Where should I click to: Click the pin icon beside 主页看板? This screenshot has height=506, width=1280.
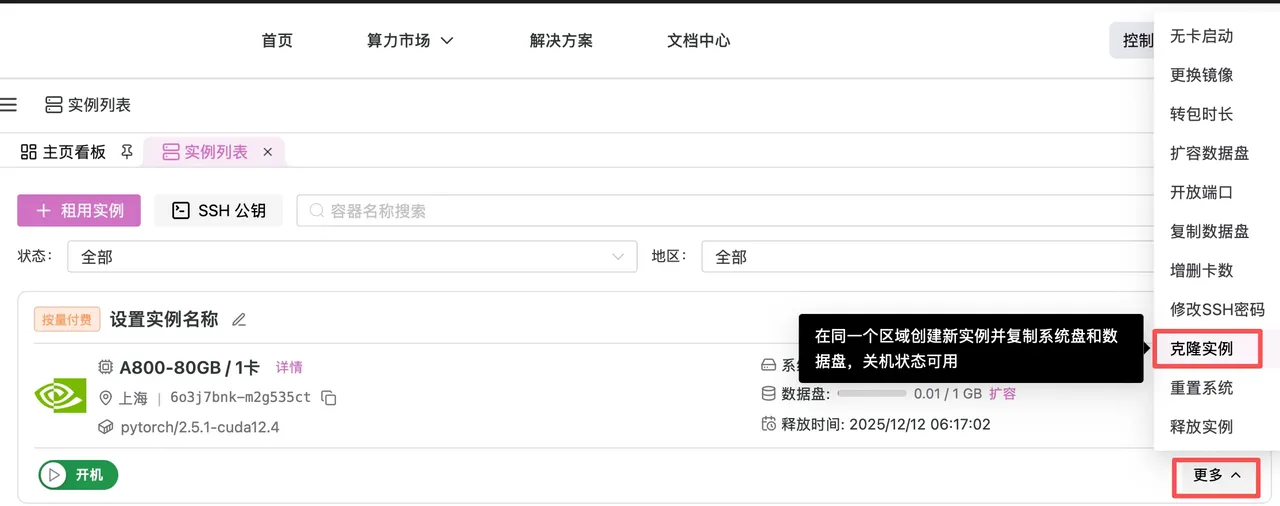click(127, 152)
